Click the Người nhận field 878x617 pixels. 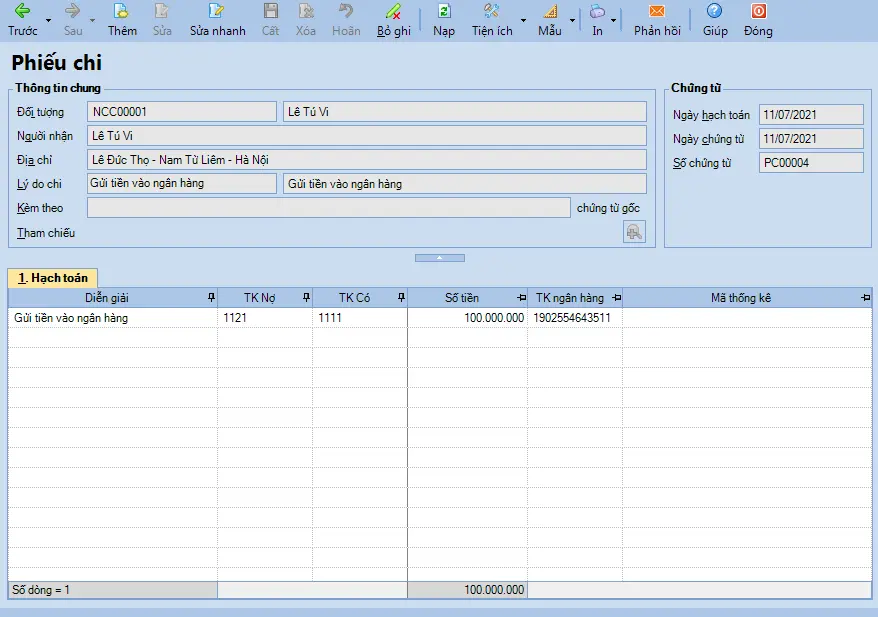367,135
